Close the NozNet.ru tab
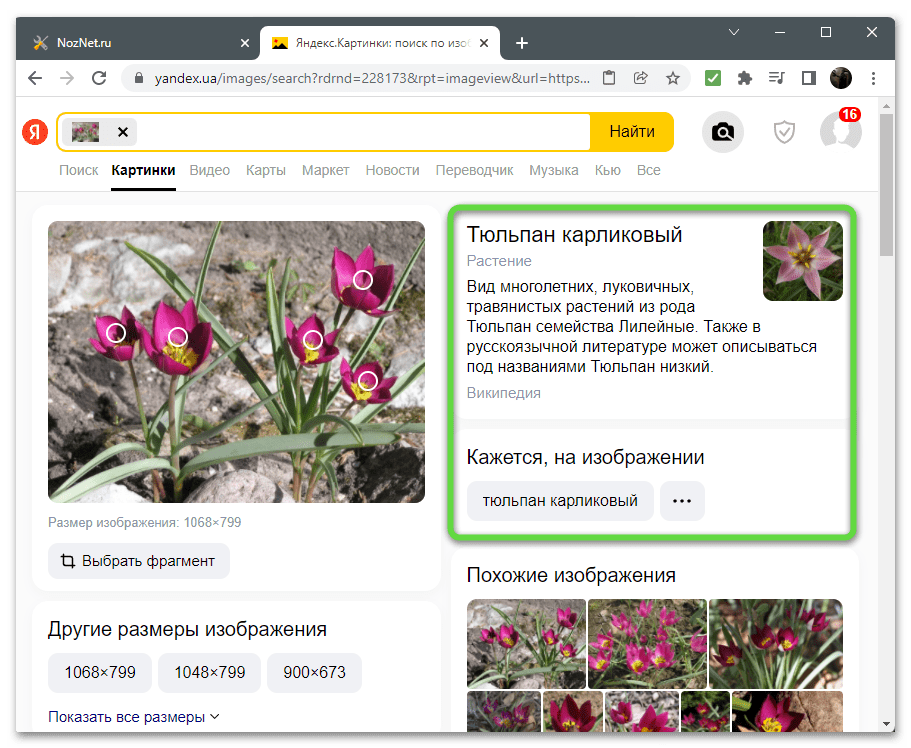This screenshot has width=911, height=748. (x=245, y=43)
